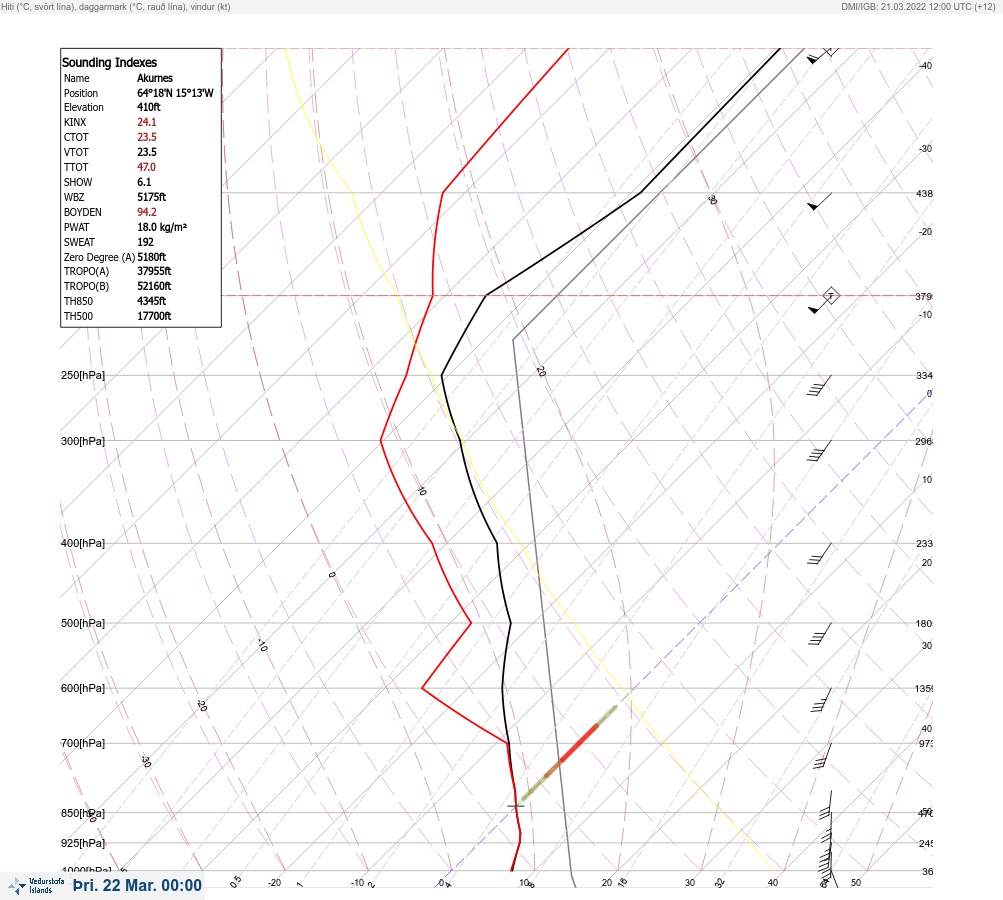1003x900 pixels.
Task: Click the '700[hPa]' pressure label
Action: point(83,743)
